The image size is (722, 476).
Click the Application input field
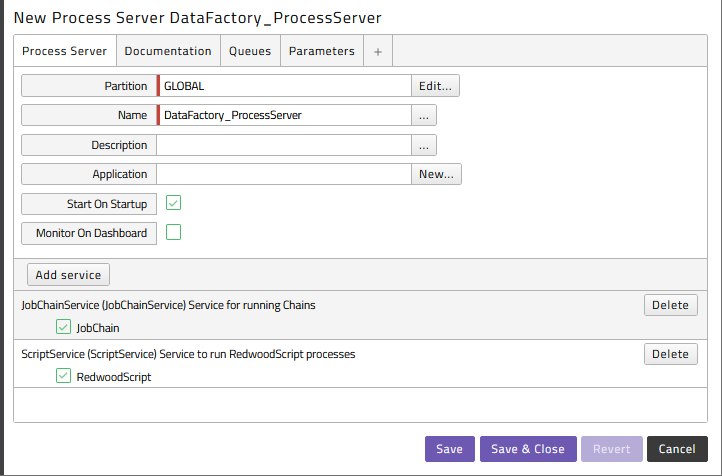(x=284, y=174)
